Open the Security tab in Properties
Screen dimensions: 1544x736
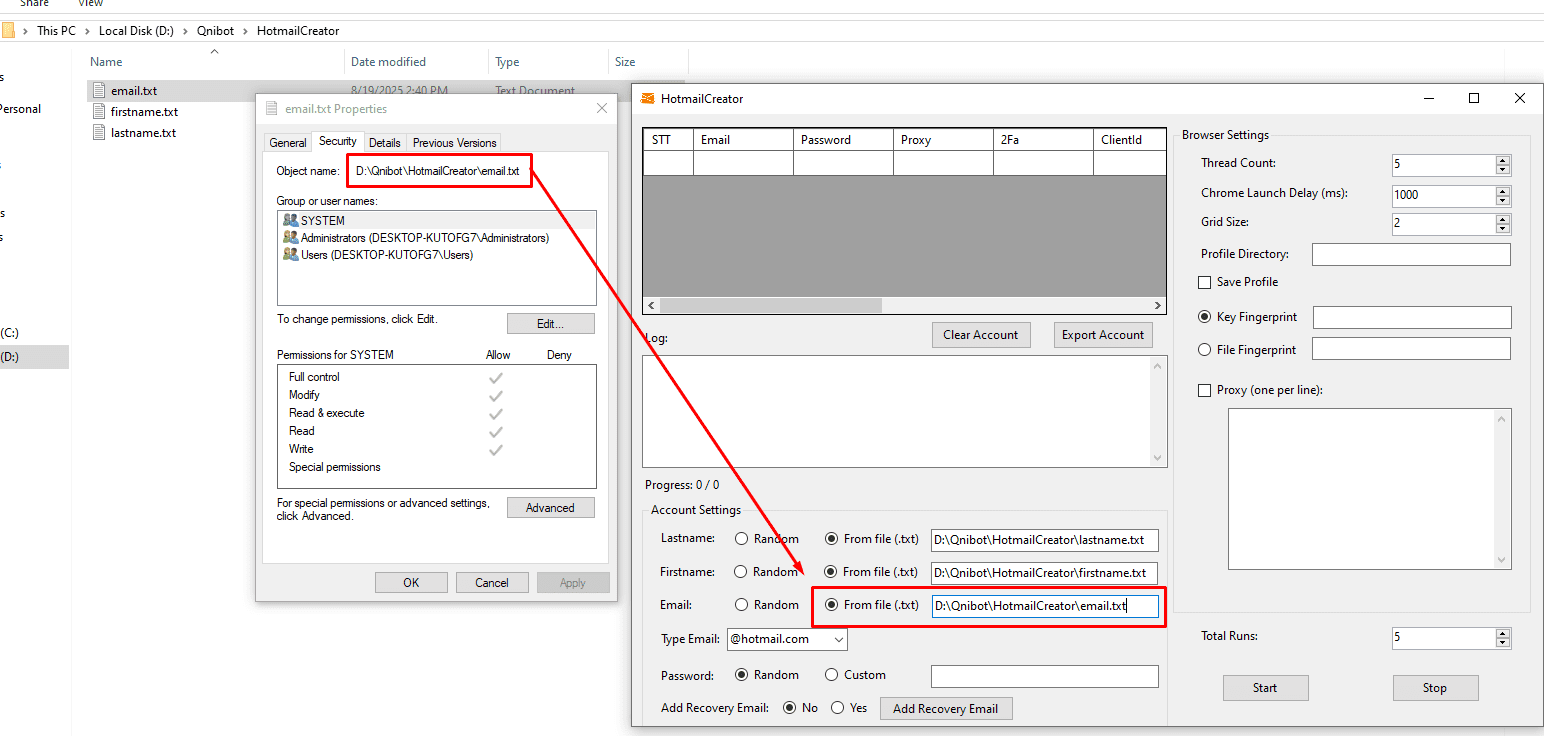point(338,142)
